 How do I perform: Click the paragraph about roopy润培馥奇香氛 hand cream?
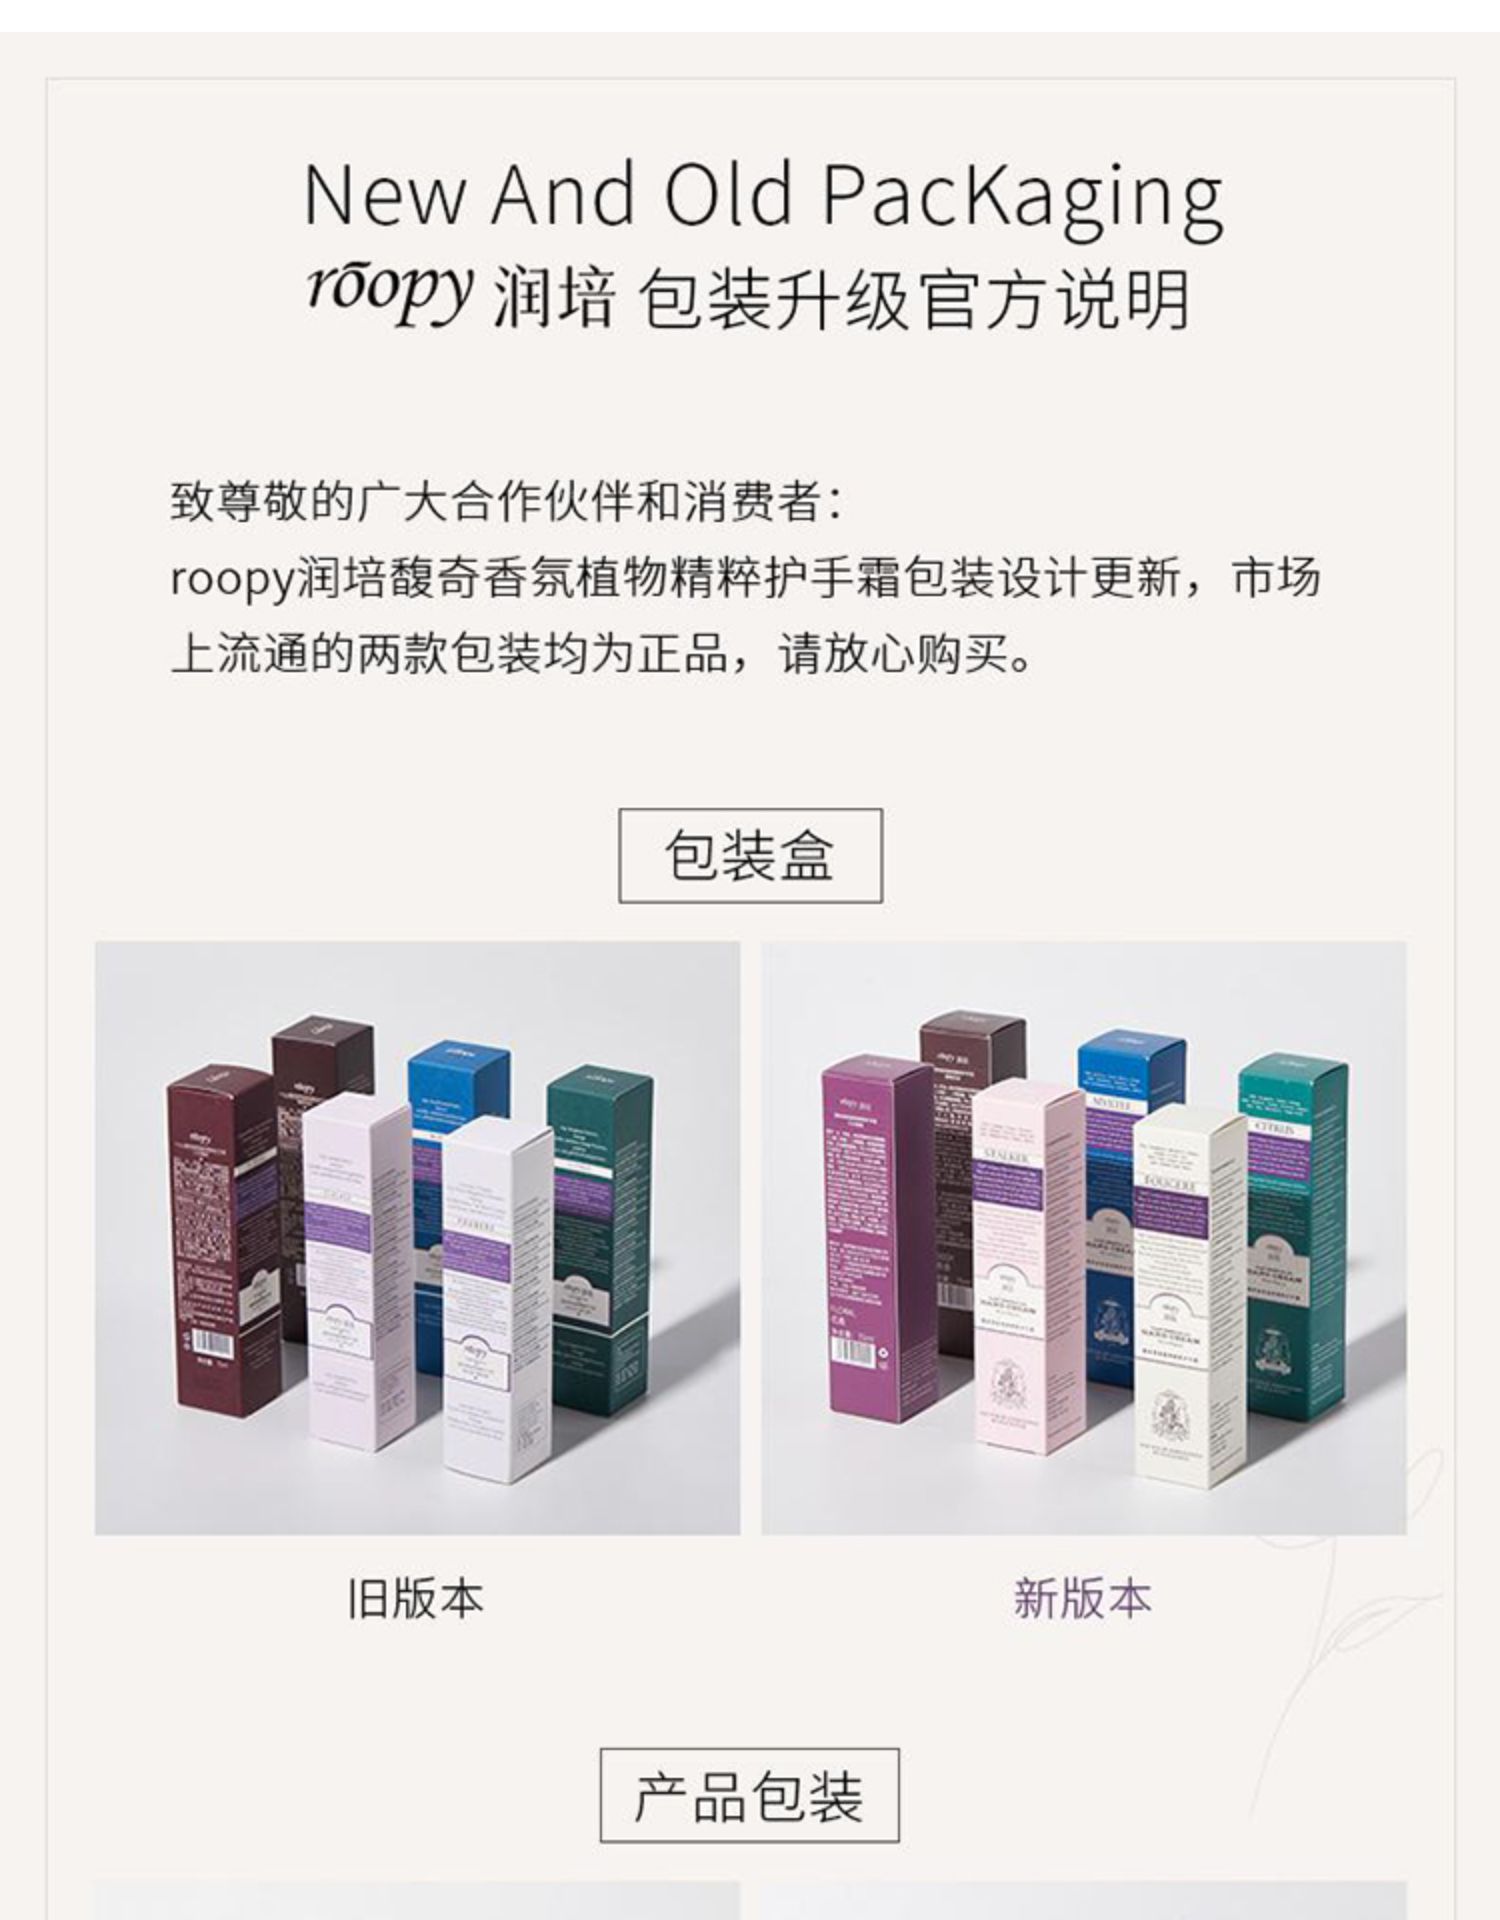click(745, 617)
